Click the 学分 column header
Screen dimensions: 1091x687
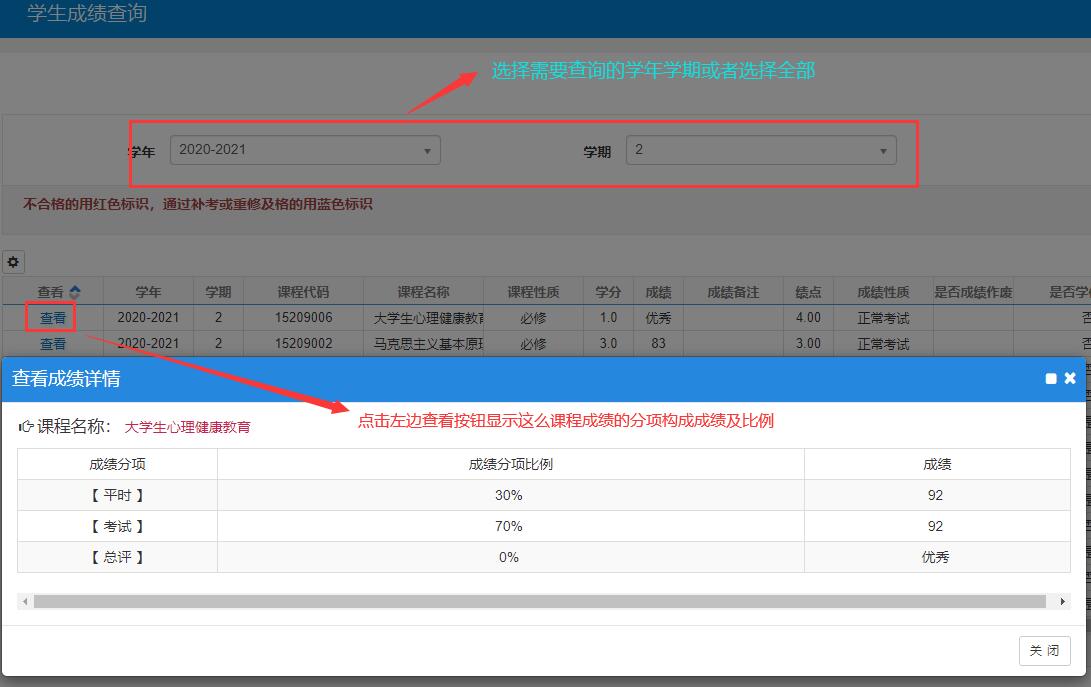tap(608, 292)
